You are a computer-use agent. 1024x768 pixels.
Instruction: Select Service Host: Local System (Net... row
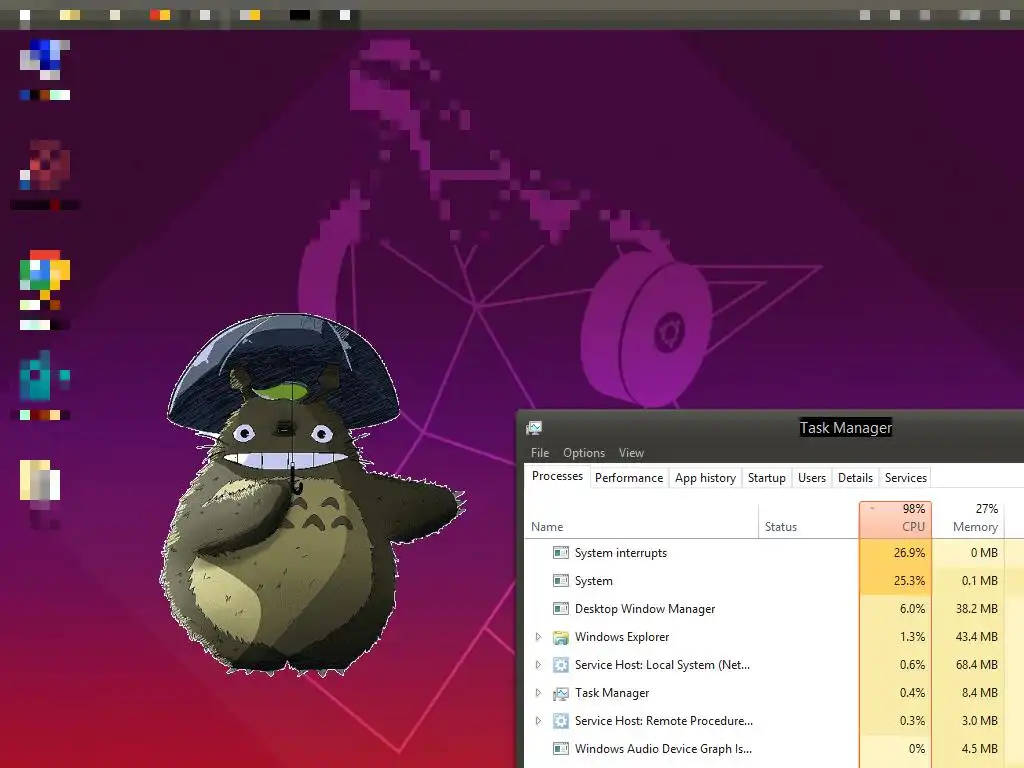[x=774, y=665]
